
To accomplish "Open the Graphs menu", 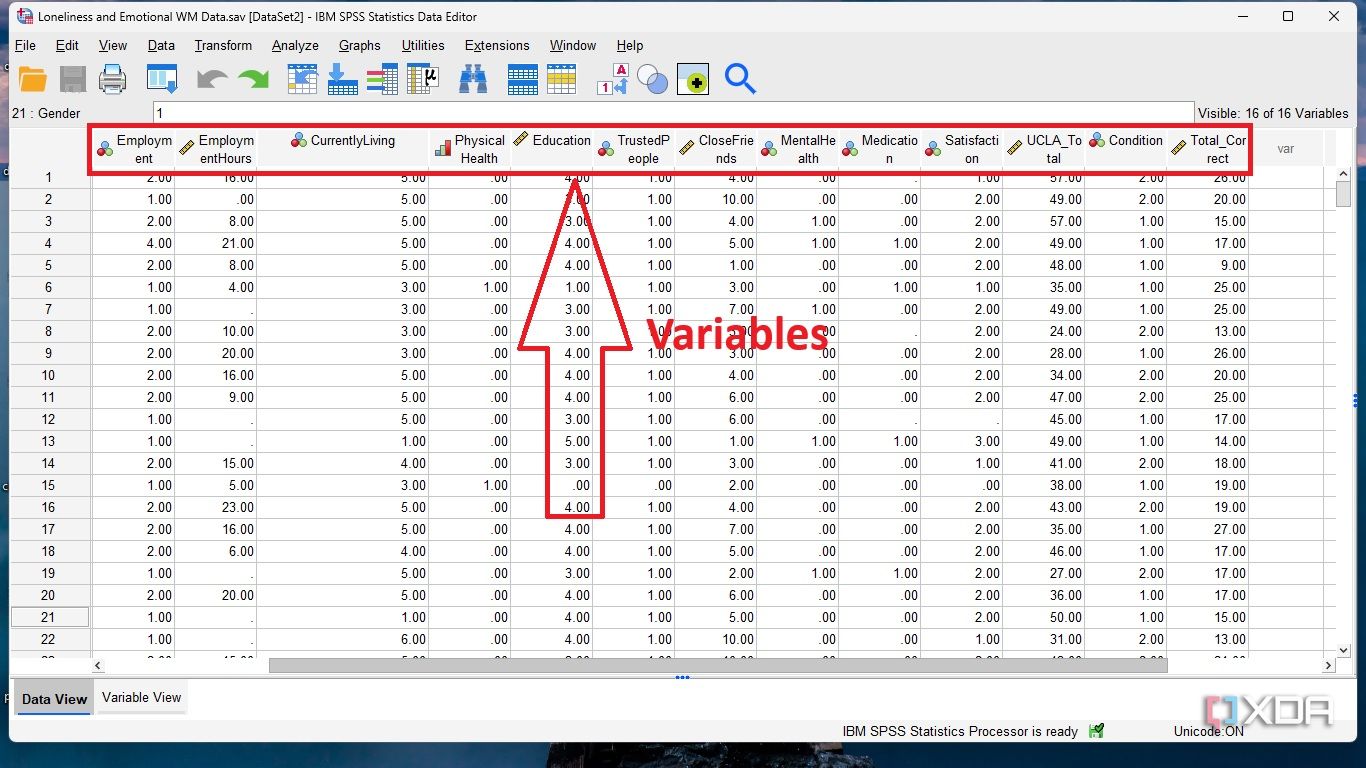I will pos(359,45).
